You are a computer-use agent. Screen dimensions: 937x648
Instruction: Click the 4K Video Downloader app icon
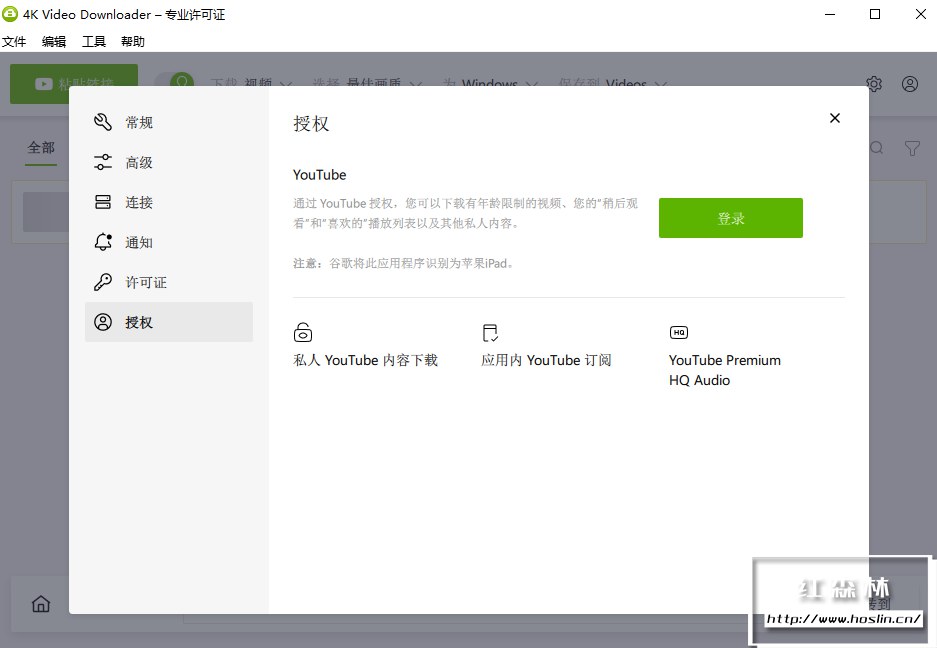point(10,14)
